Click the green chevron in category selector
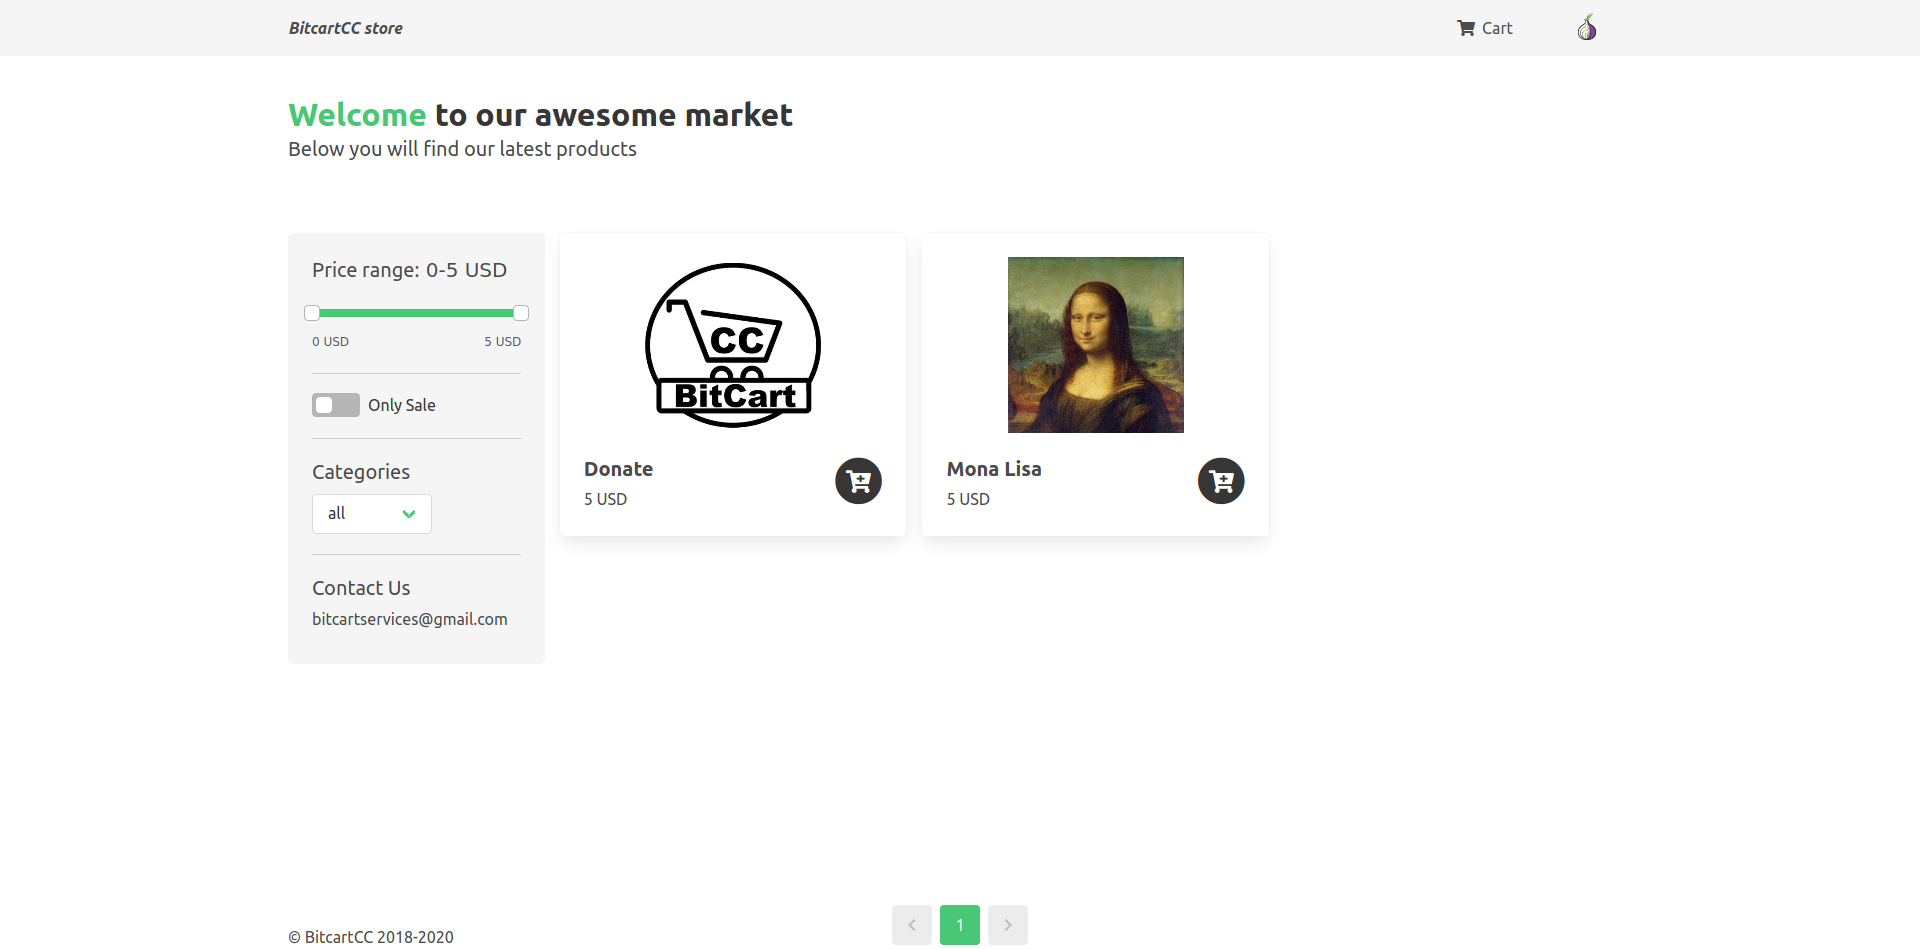The image size is (1920, 949). [x=409, y=514]
